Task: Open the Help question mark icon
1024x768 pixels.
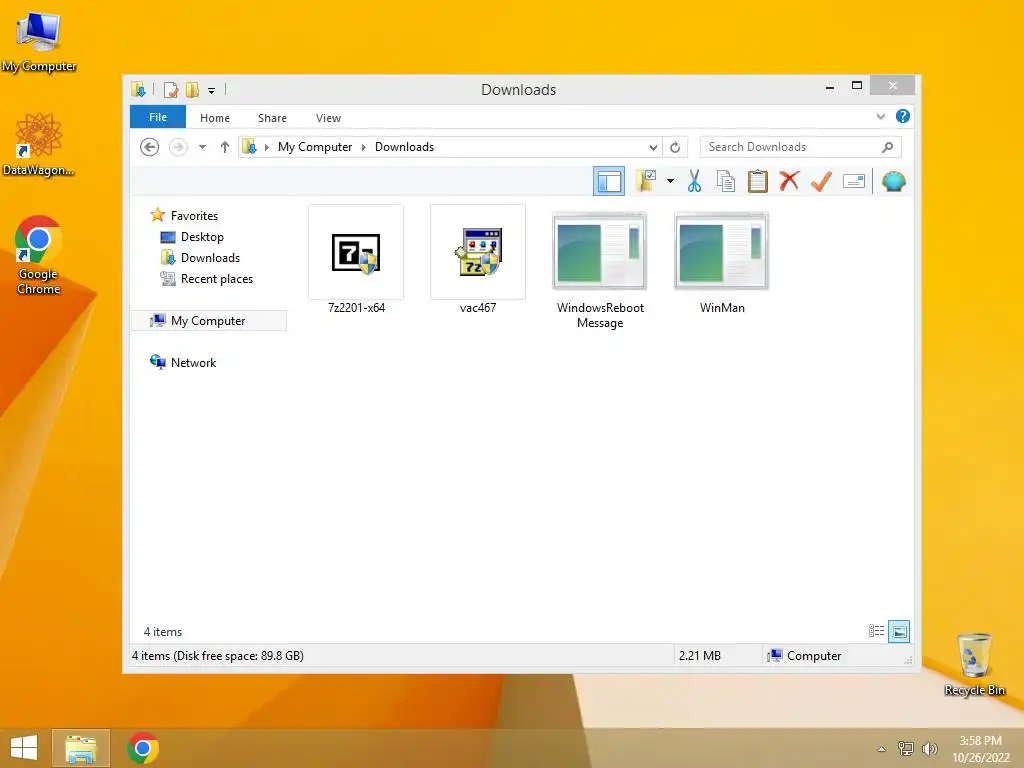Action: pyautogui.click(x=903, y=116)
